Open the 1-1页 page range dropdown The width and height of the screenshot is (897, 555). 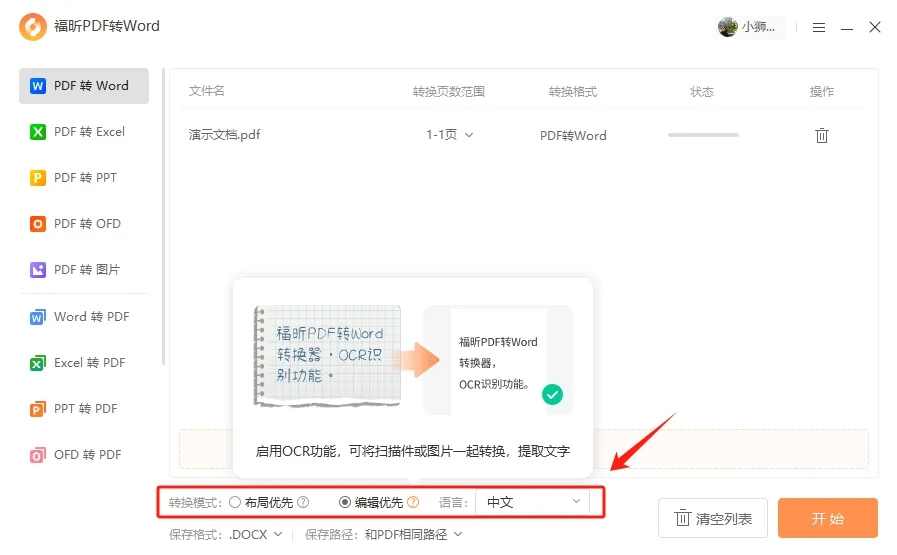[x=450, y=135]
